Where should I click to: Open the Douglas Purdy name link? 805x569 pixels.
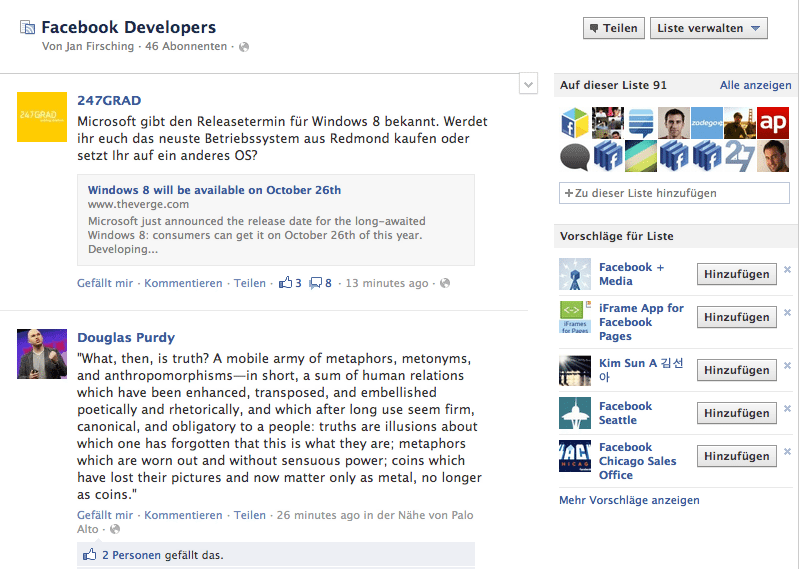[x=126, y=337]
